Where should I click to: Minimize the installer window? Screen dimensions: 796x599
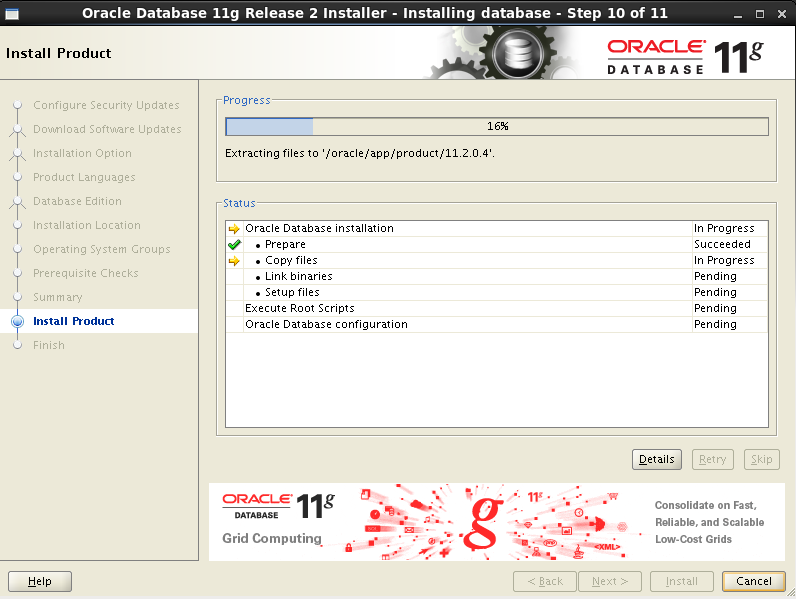point(738,14)
